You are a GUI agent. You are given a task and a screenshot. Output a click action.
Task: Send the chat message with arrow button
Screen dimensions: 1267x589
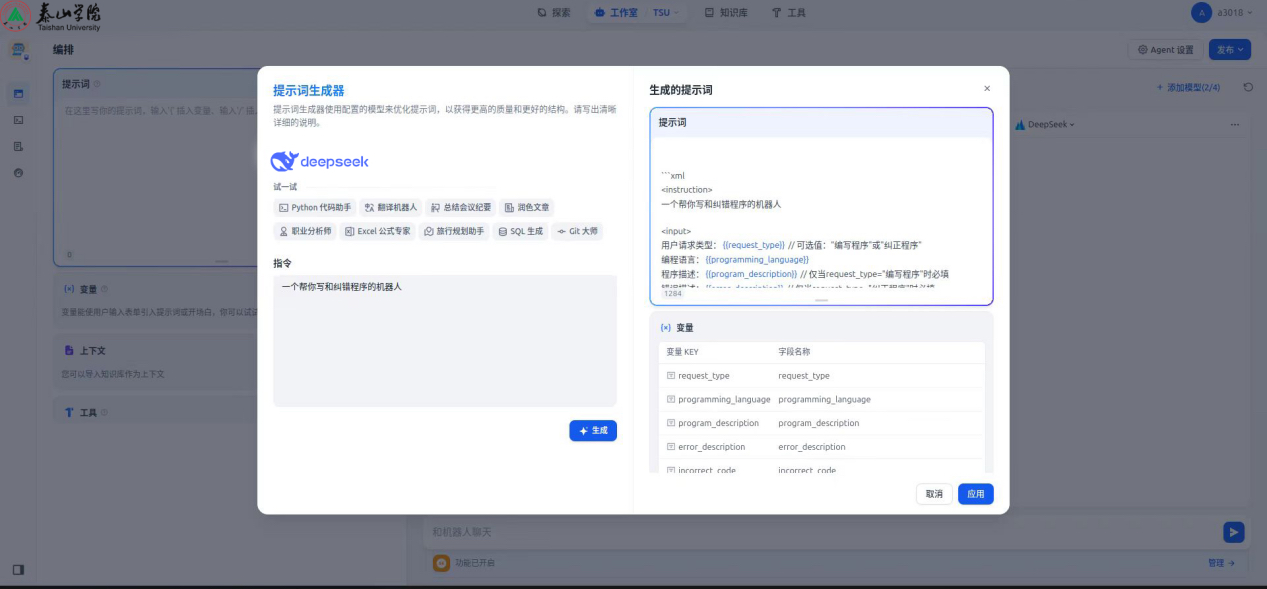coord(1234,532)
